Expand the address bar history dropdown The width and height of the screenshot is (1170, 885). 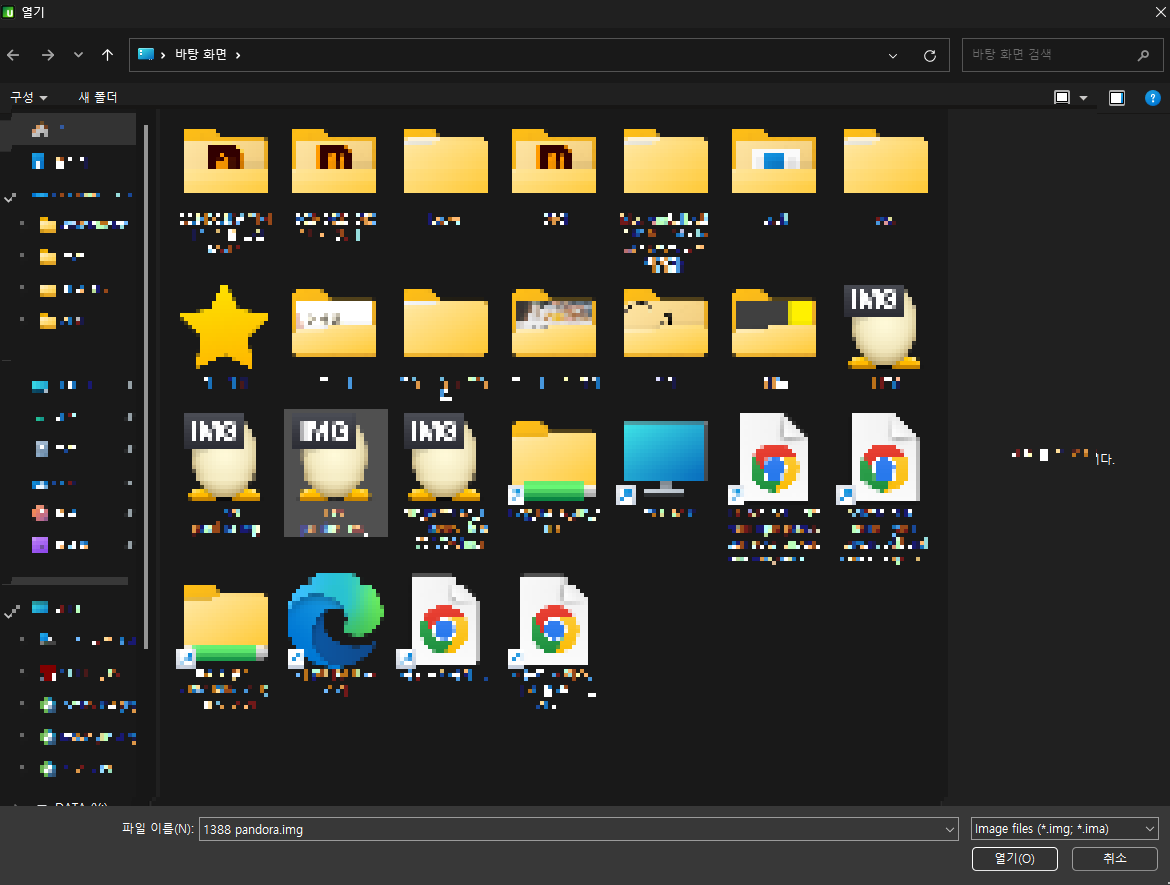coord(892,56)
